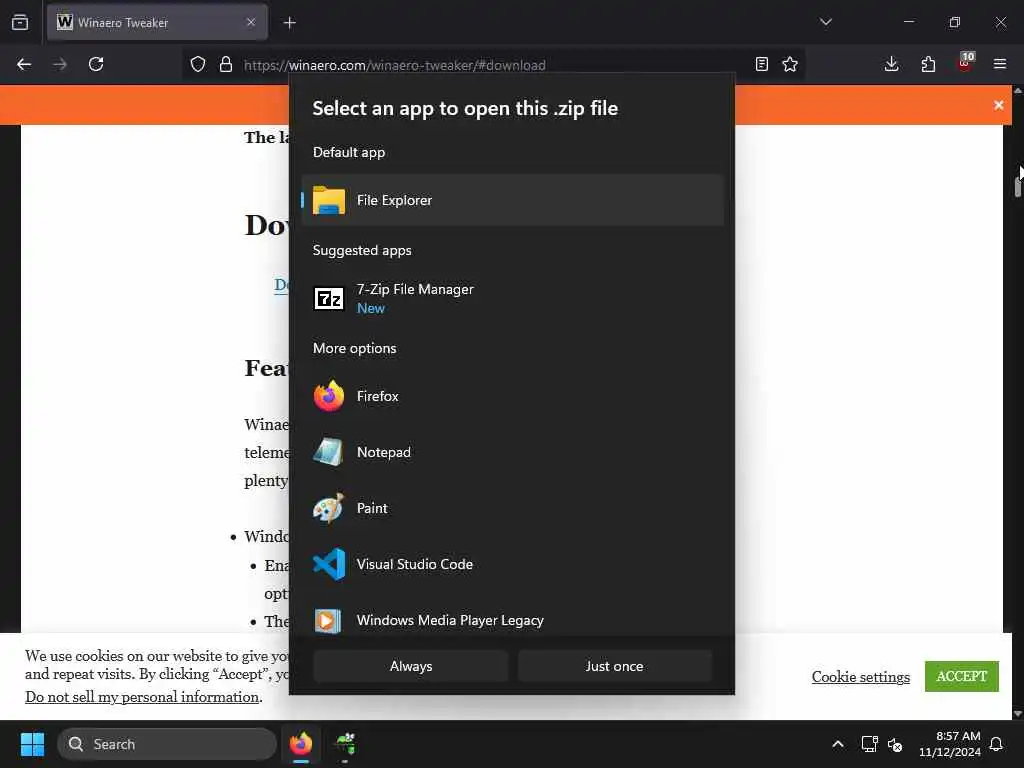1024x768 pixels.
Task: Open Do not sell my personal information link
Action: point(142,697)
